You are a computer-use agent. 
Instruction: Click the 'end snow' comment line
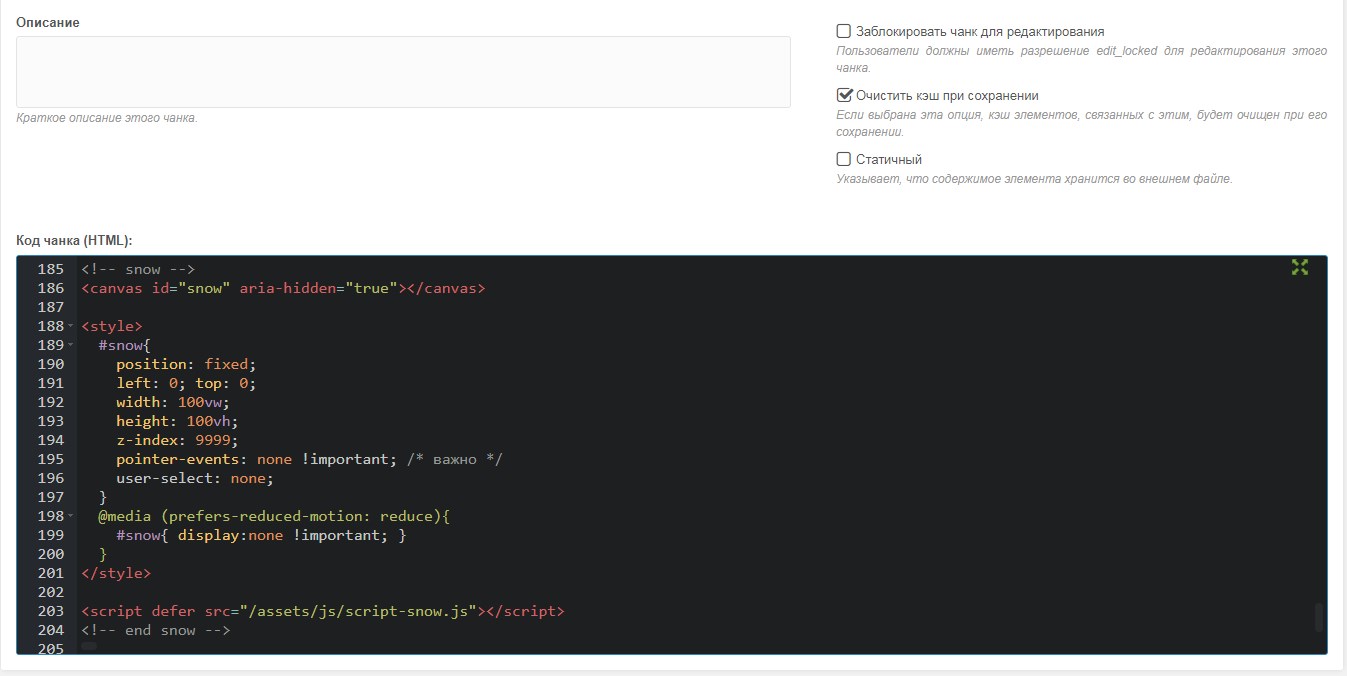point(156,630)
